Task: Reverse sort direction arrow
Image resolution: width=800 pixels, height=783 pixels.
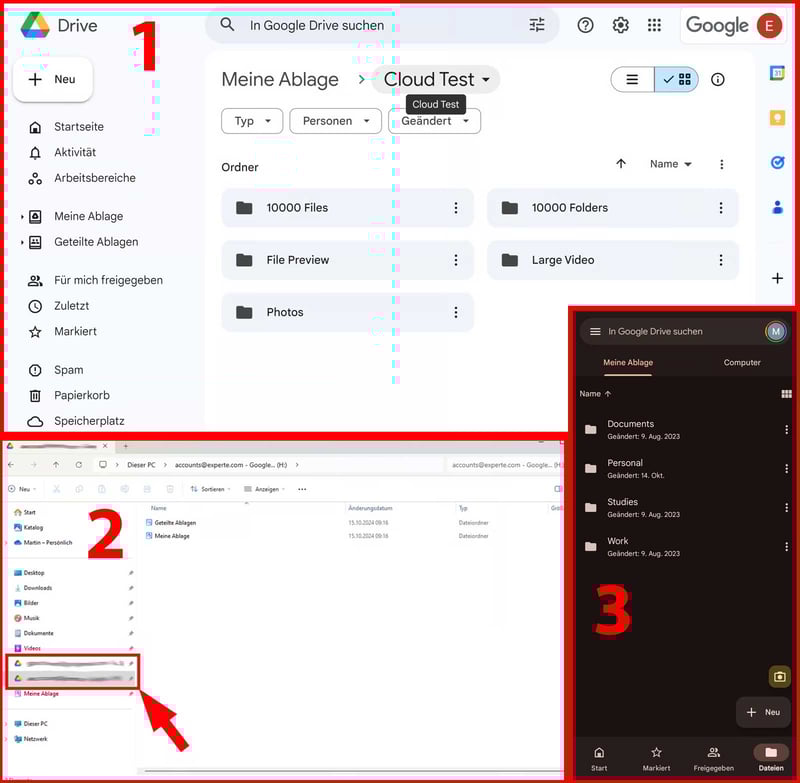Action: (x=621, y=164)
